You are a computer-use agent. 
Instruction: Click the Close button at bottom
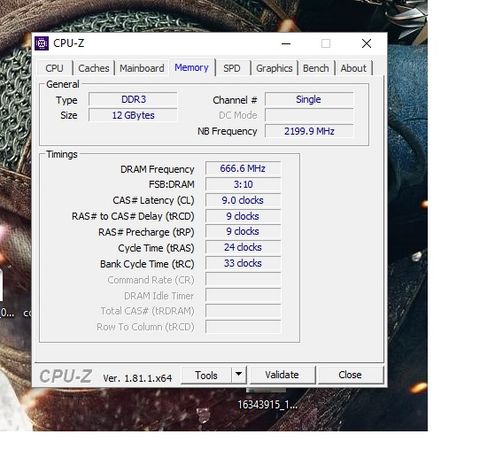pos(350,375)
